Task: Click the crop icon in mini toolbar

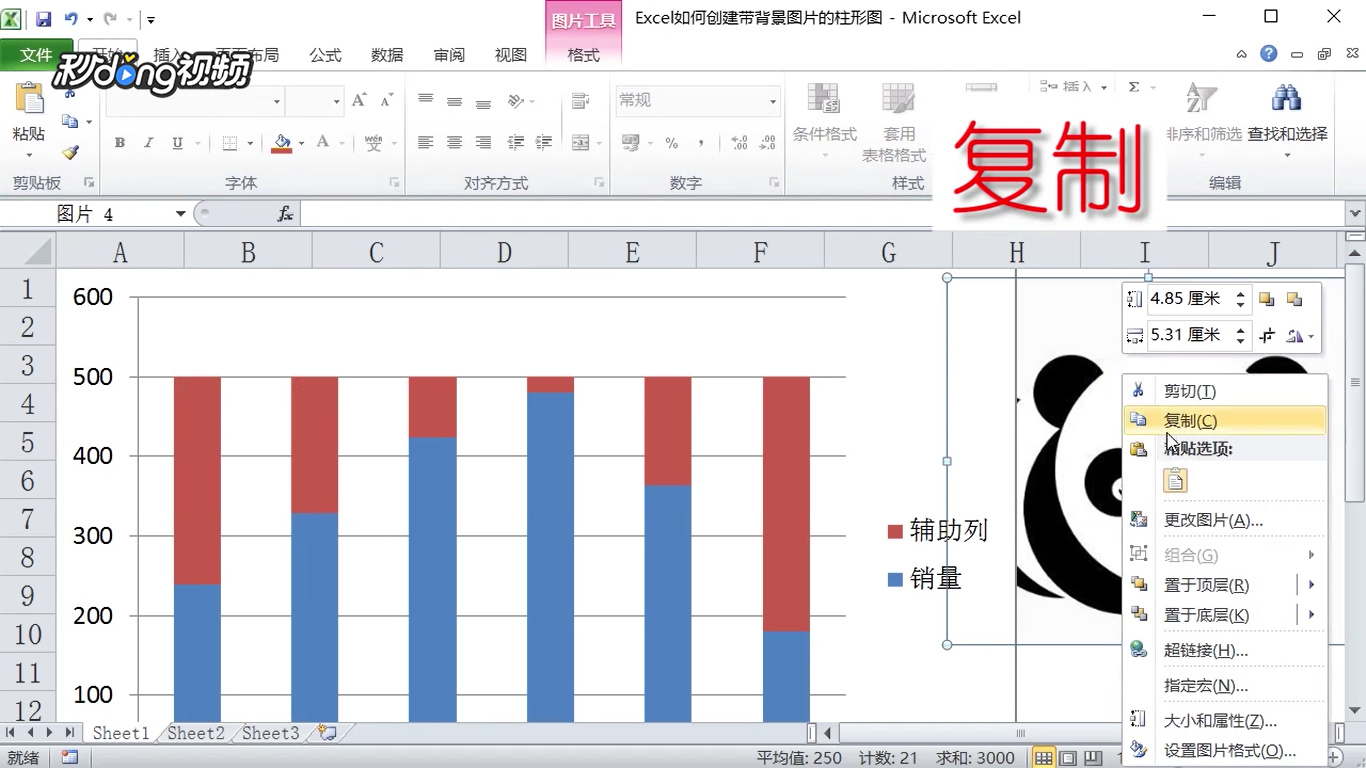Action: point(1267,335)
